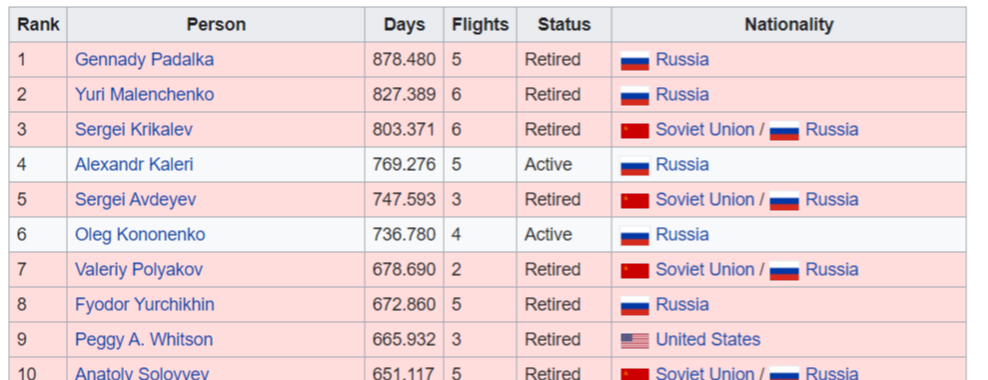The height and width of the screenshot is (380, 988).
Task: Open the Yuri Malenchenko article link
Action: pos(144,95)
